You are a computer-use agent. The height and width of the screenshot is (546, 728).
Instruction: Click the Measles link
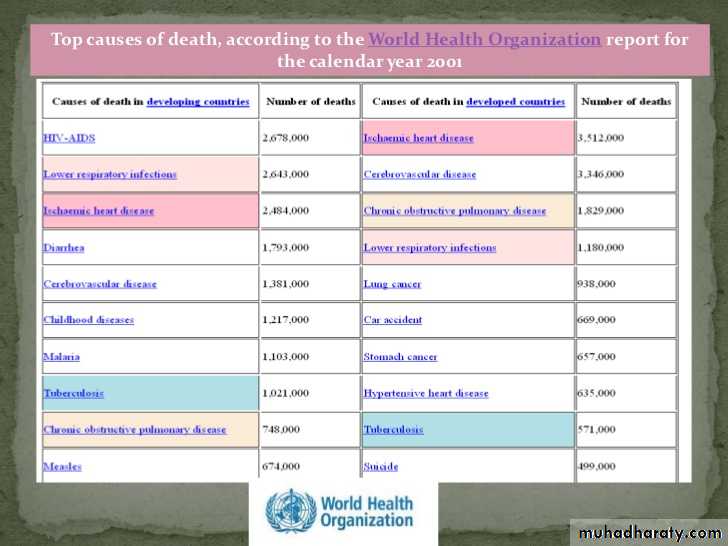click(x=62, y=467)
